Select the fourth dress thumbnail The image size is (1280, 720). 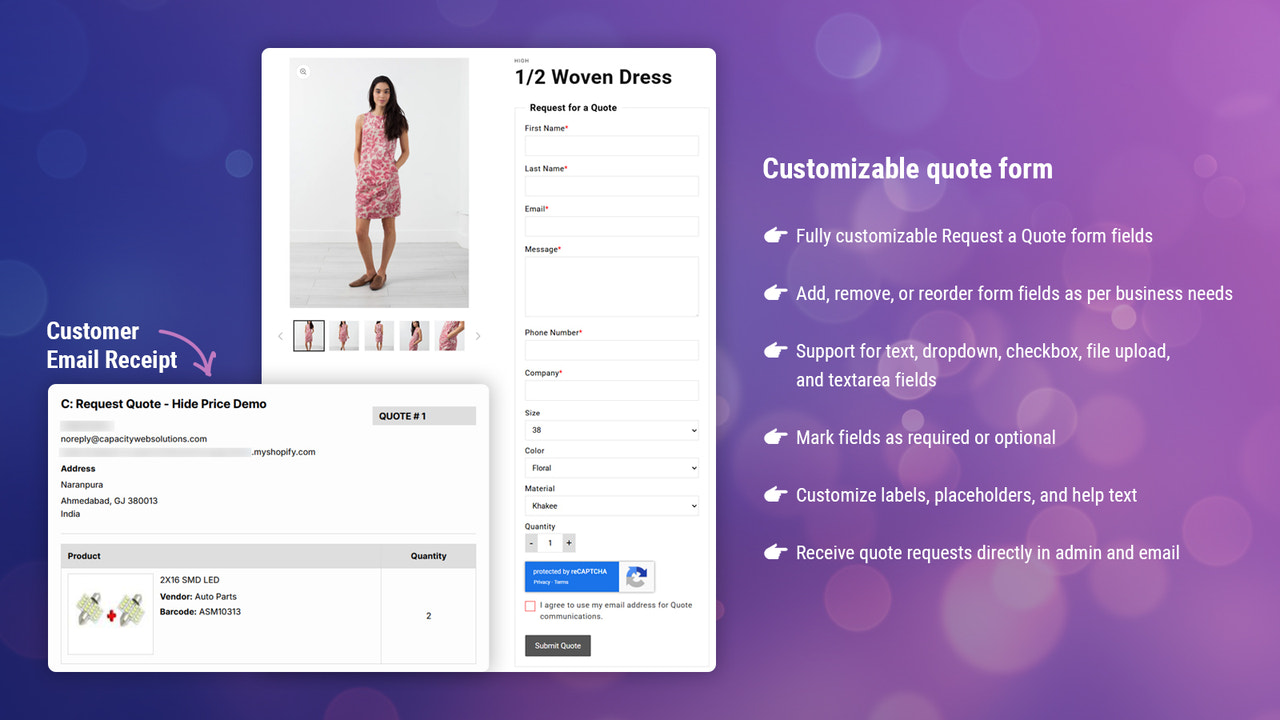[x=415, y=336]
